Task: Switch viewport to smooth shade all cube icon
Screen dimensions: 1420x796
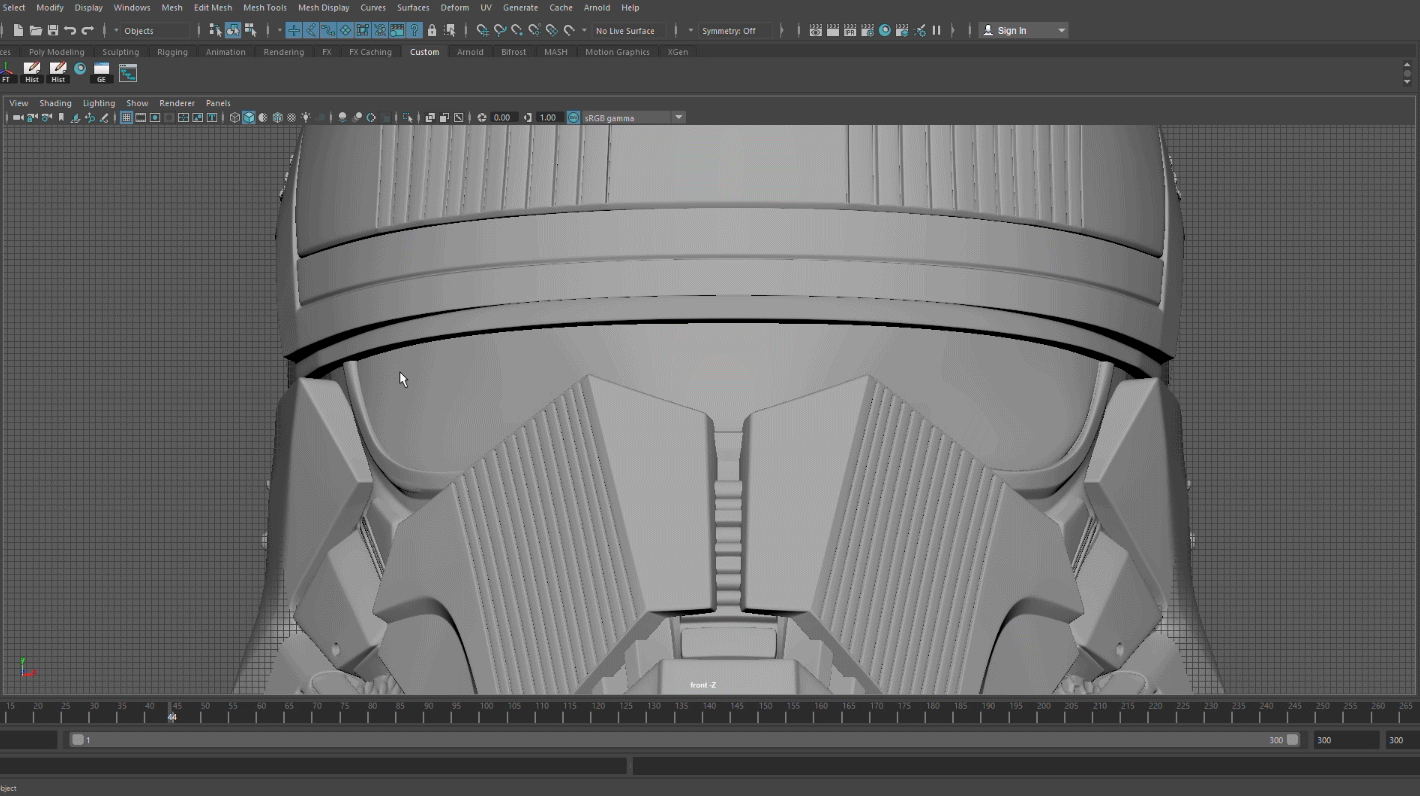Action: 248,117
